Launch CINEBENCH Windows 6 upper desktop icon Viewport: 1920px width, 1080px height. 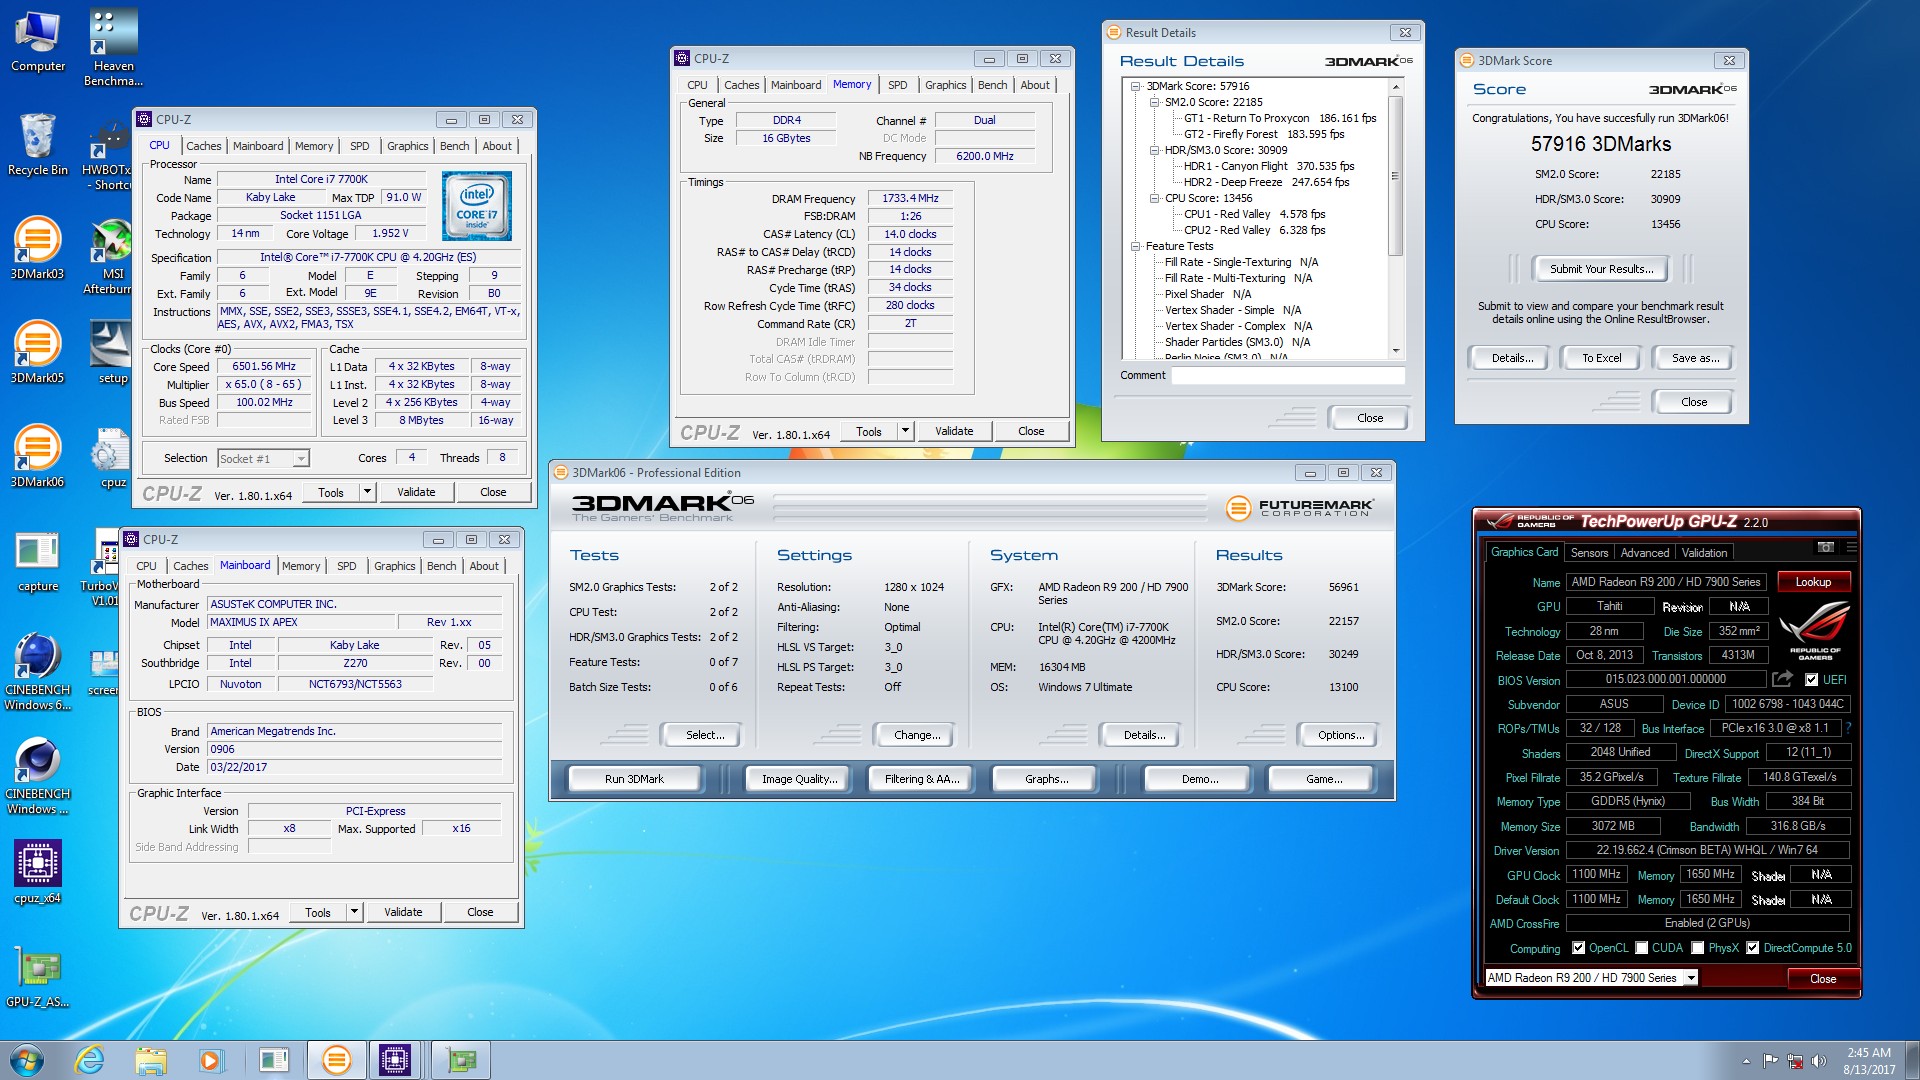(x=38, y=672)
